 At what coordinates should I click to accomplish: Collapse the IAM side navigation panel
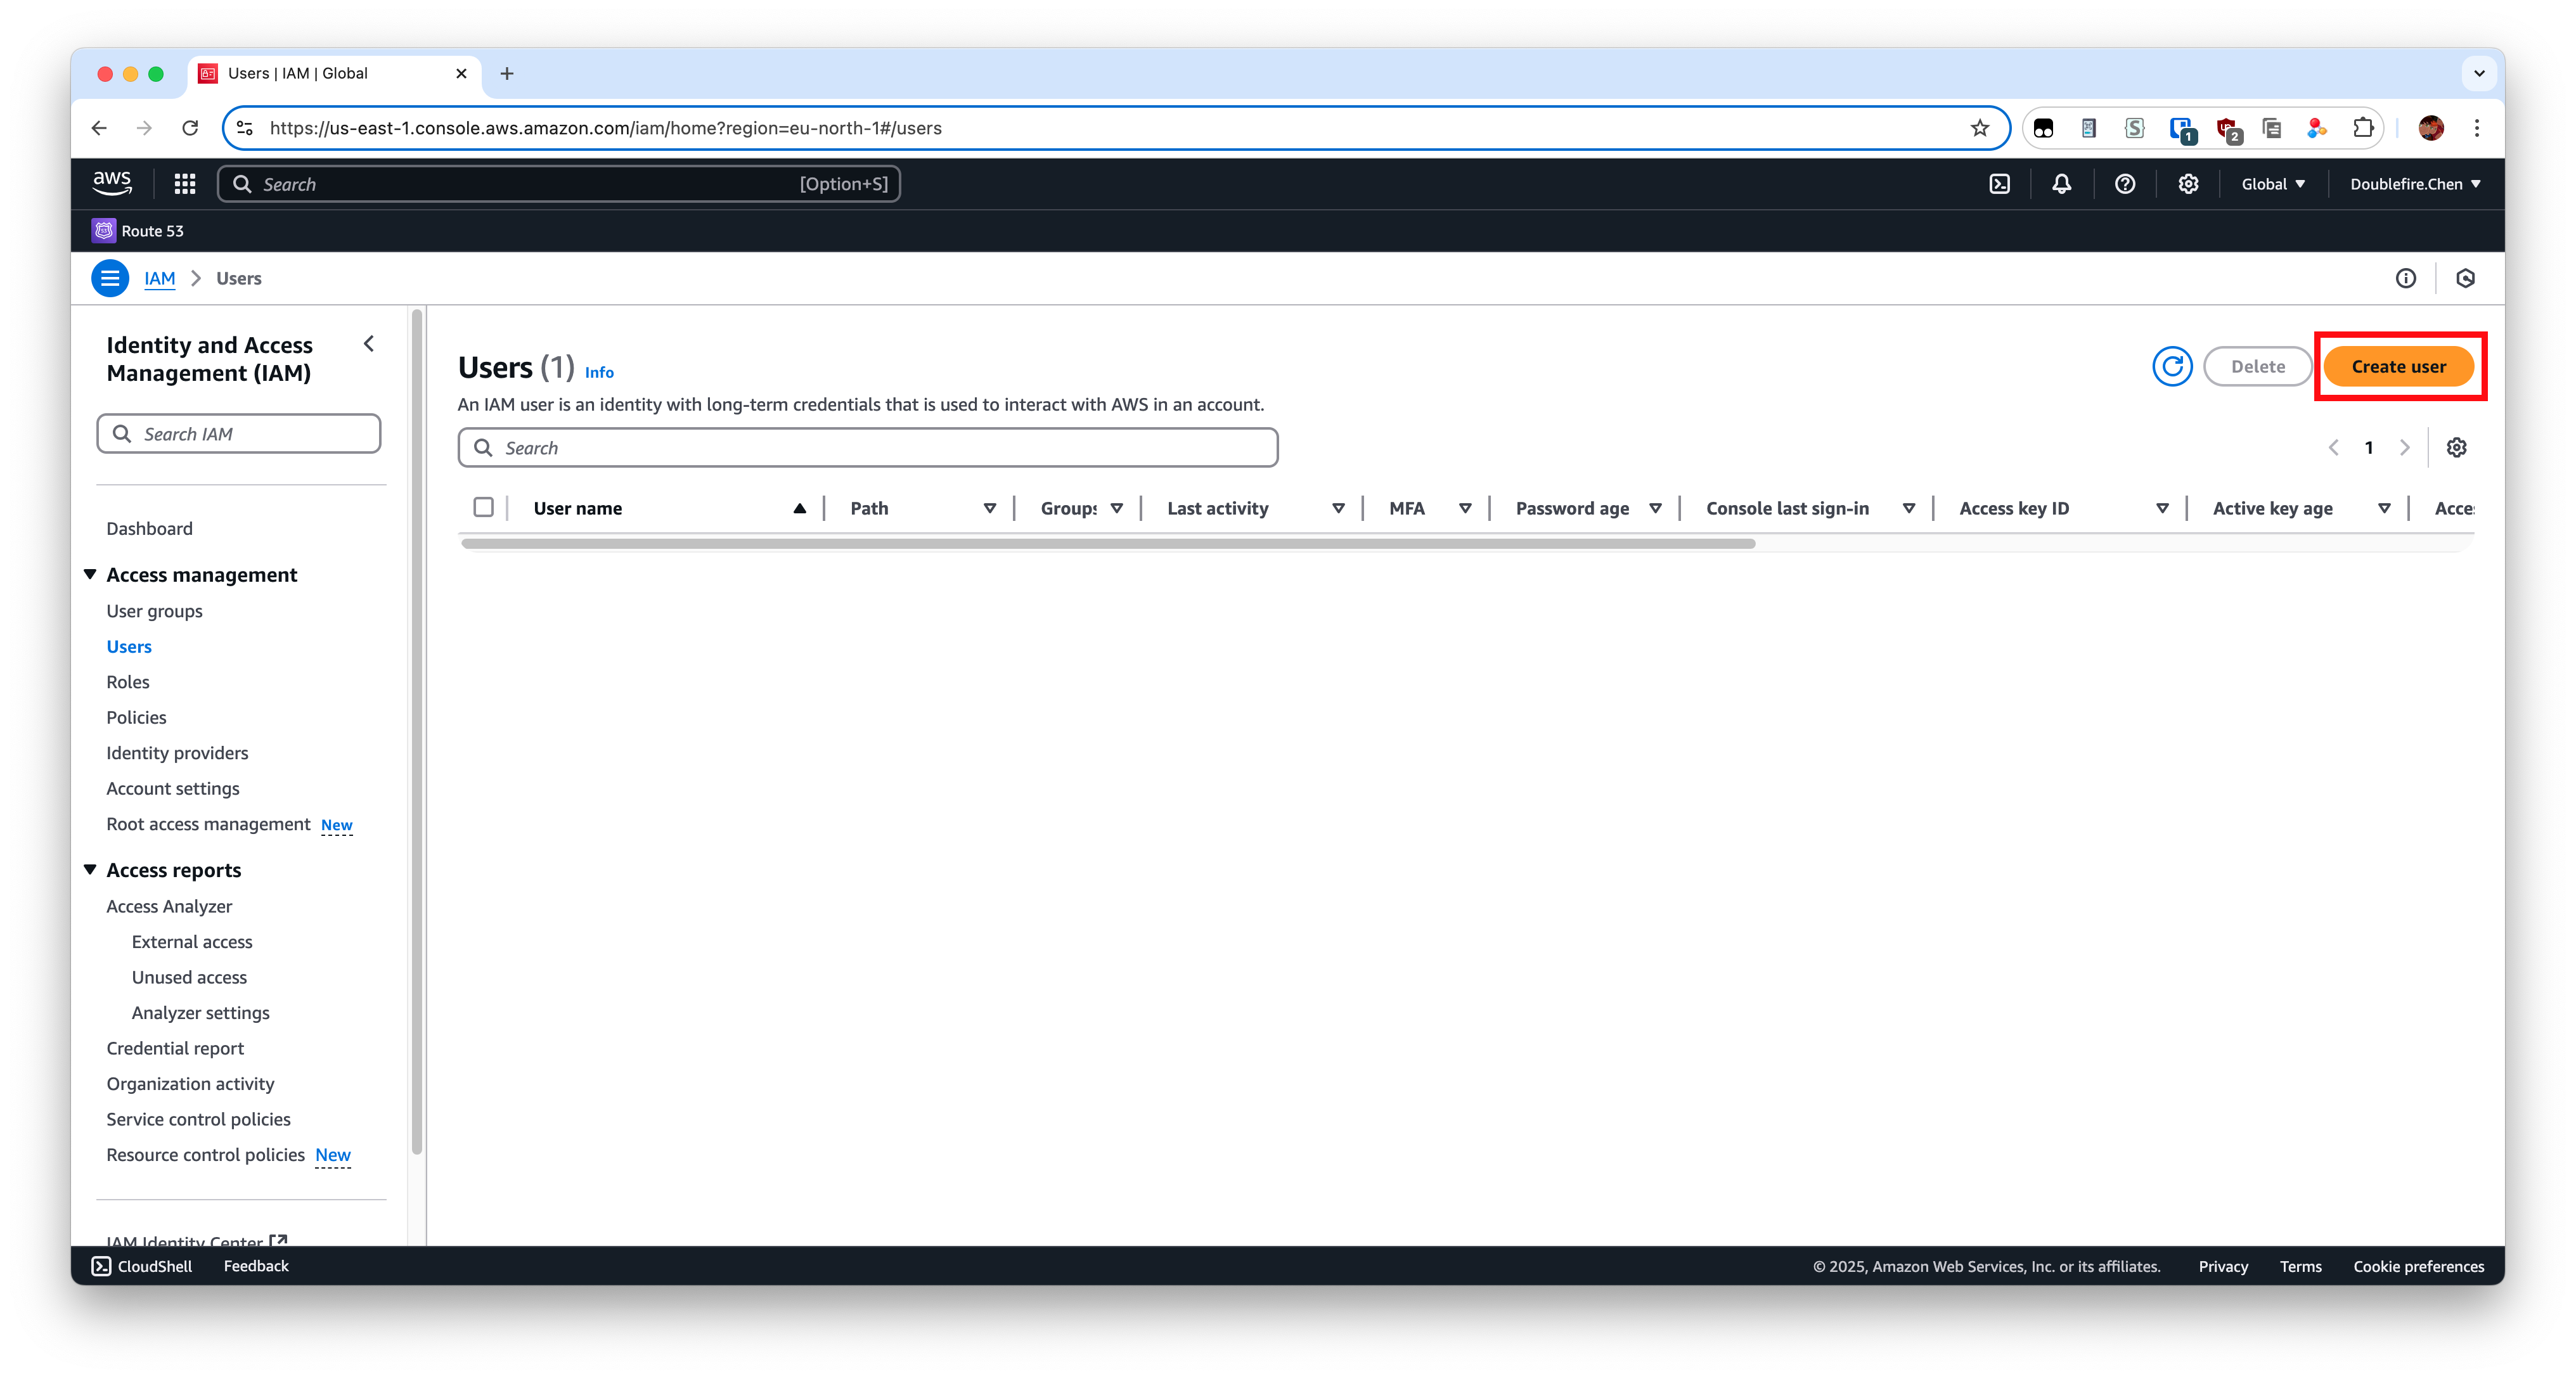369,344
